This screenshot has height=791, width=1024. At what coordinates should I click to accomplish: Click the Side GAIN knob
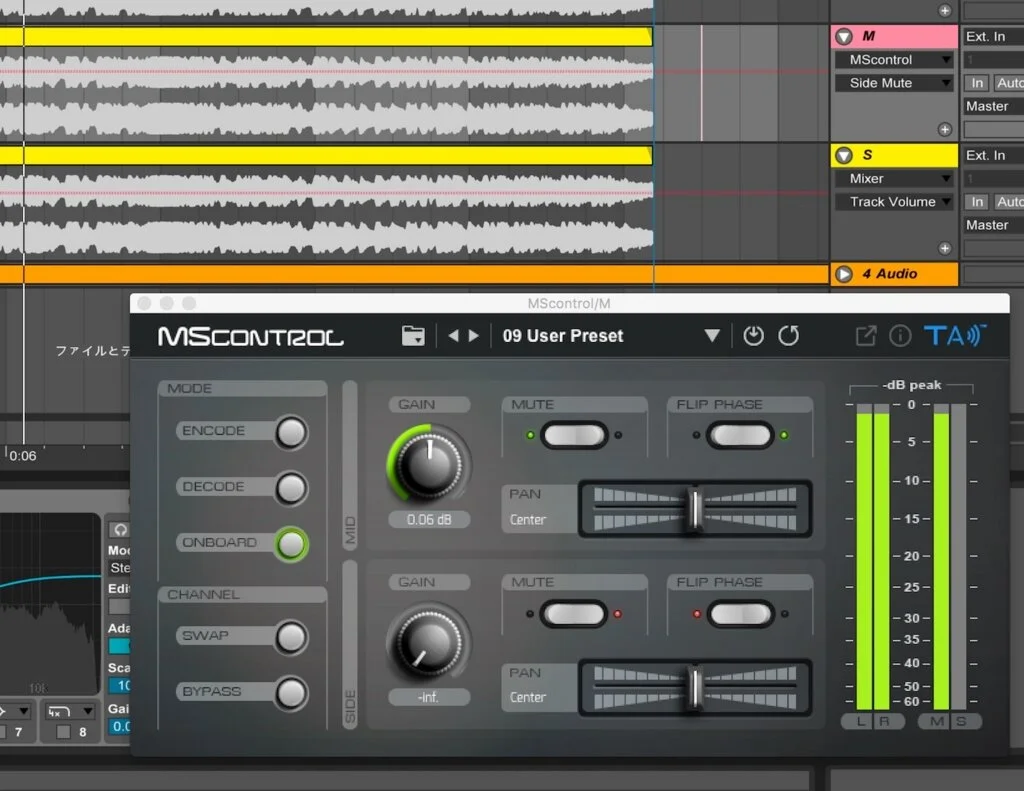[x=429, y=643]
